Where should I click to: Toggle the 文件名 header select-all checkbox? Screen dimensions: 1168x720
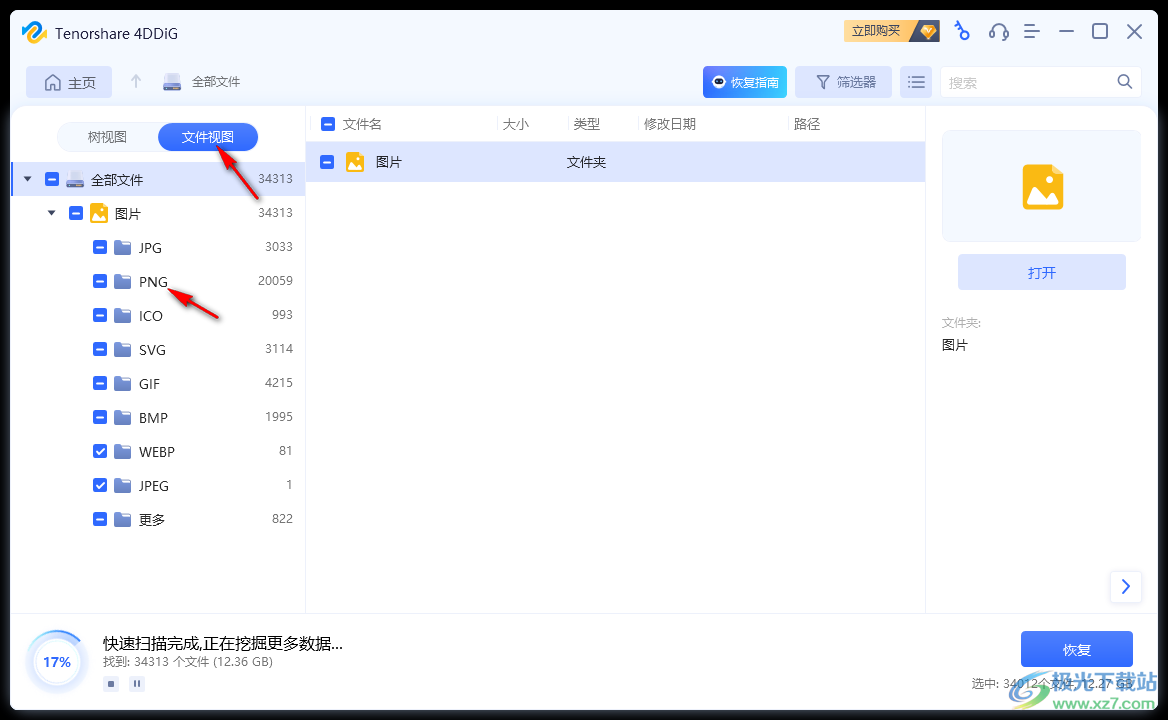click(x=328, y=124)
